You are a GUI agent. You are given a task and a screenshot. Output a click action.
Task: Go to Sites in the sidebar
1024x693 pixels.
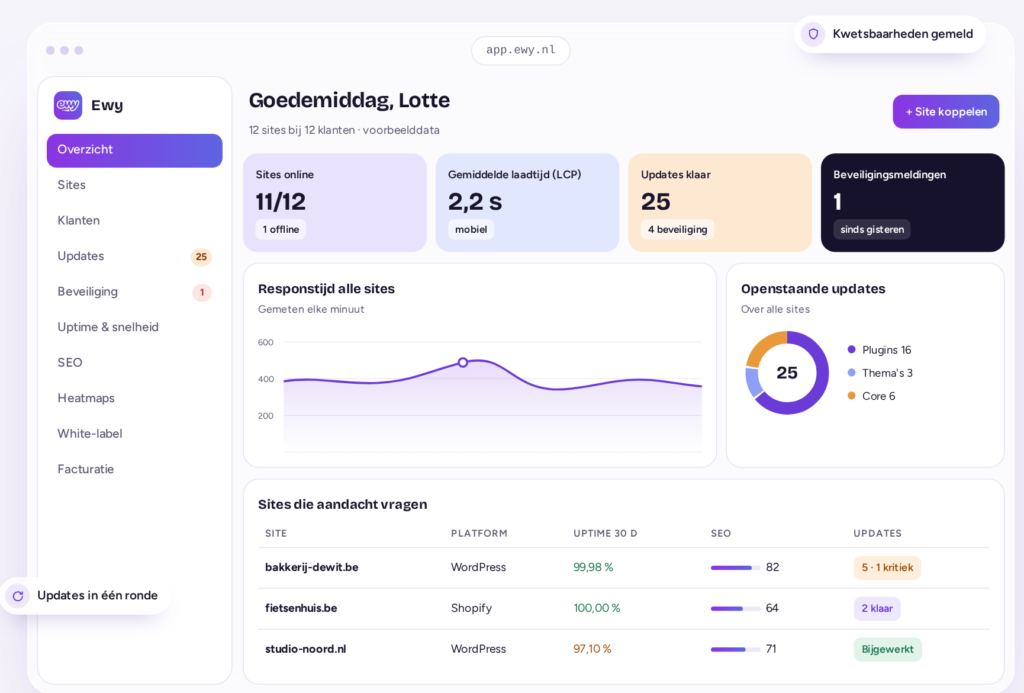(135, 185)
